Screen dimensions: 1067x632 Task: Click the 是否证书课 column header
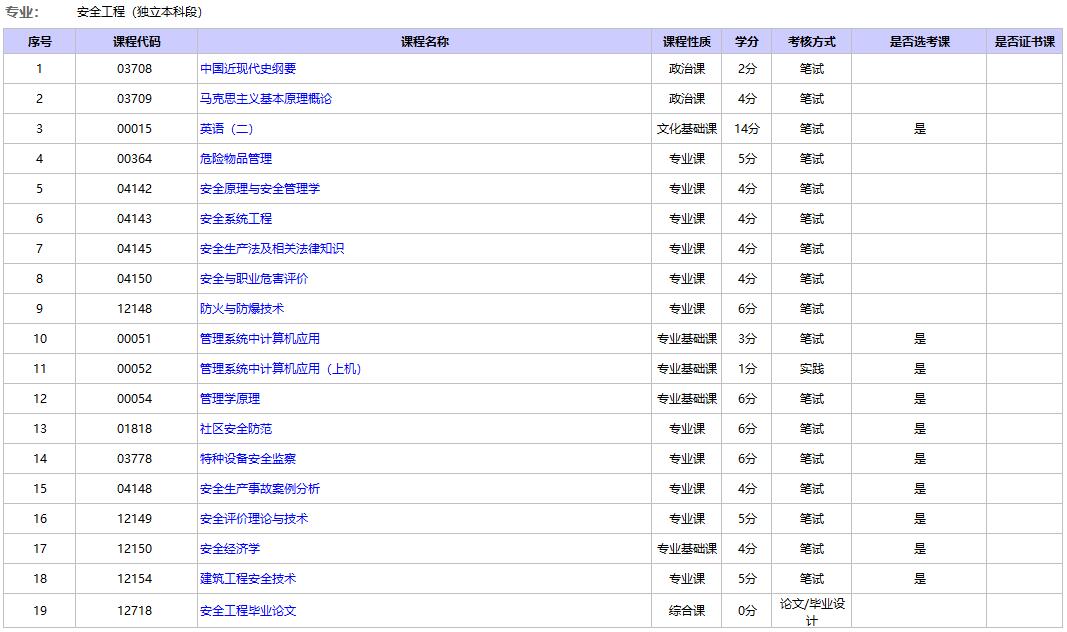tap(1024, 41)
